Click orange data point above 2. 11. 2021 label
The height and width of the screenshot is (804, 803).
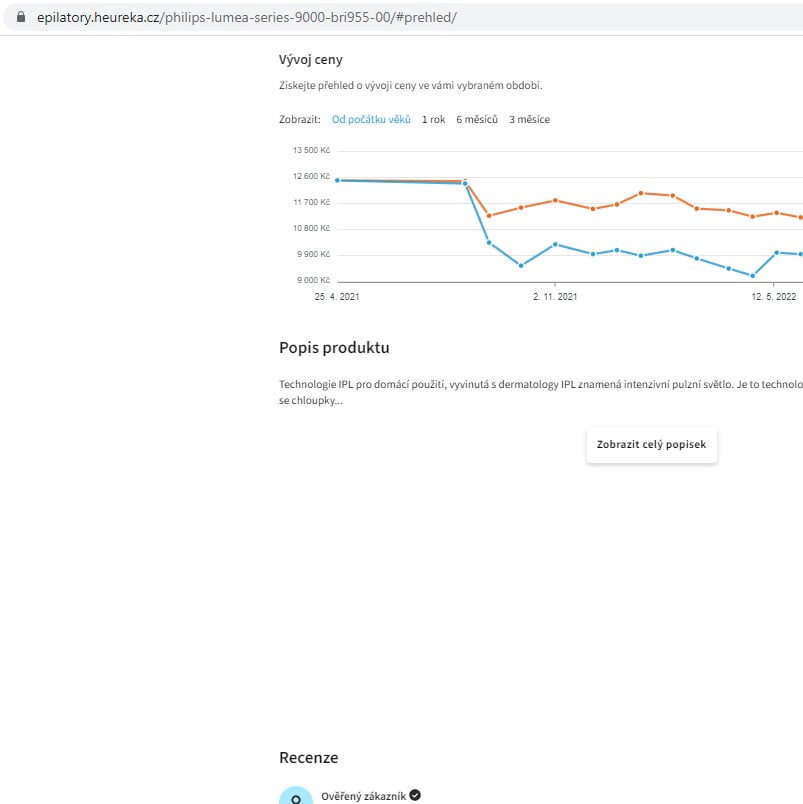[555, 200]
